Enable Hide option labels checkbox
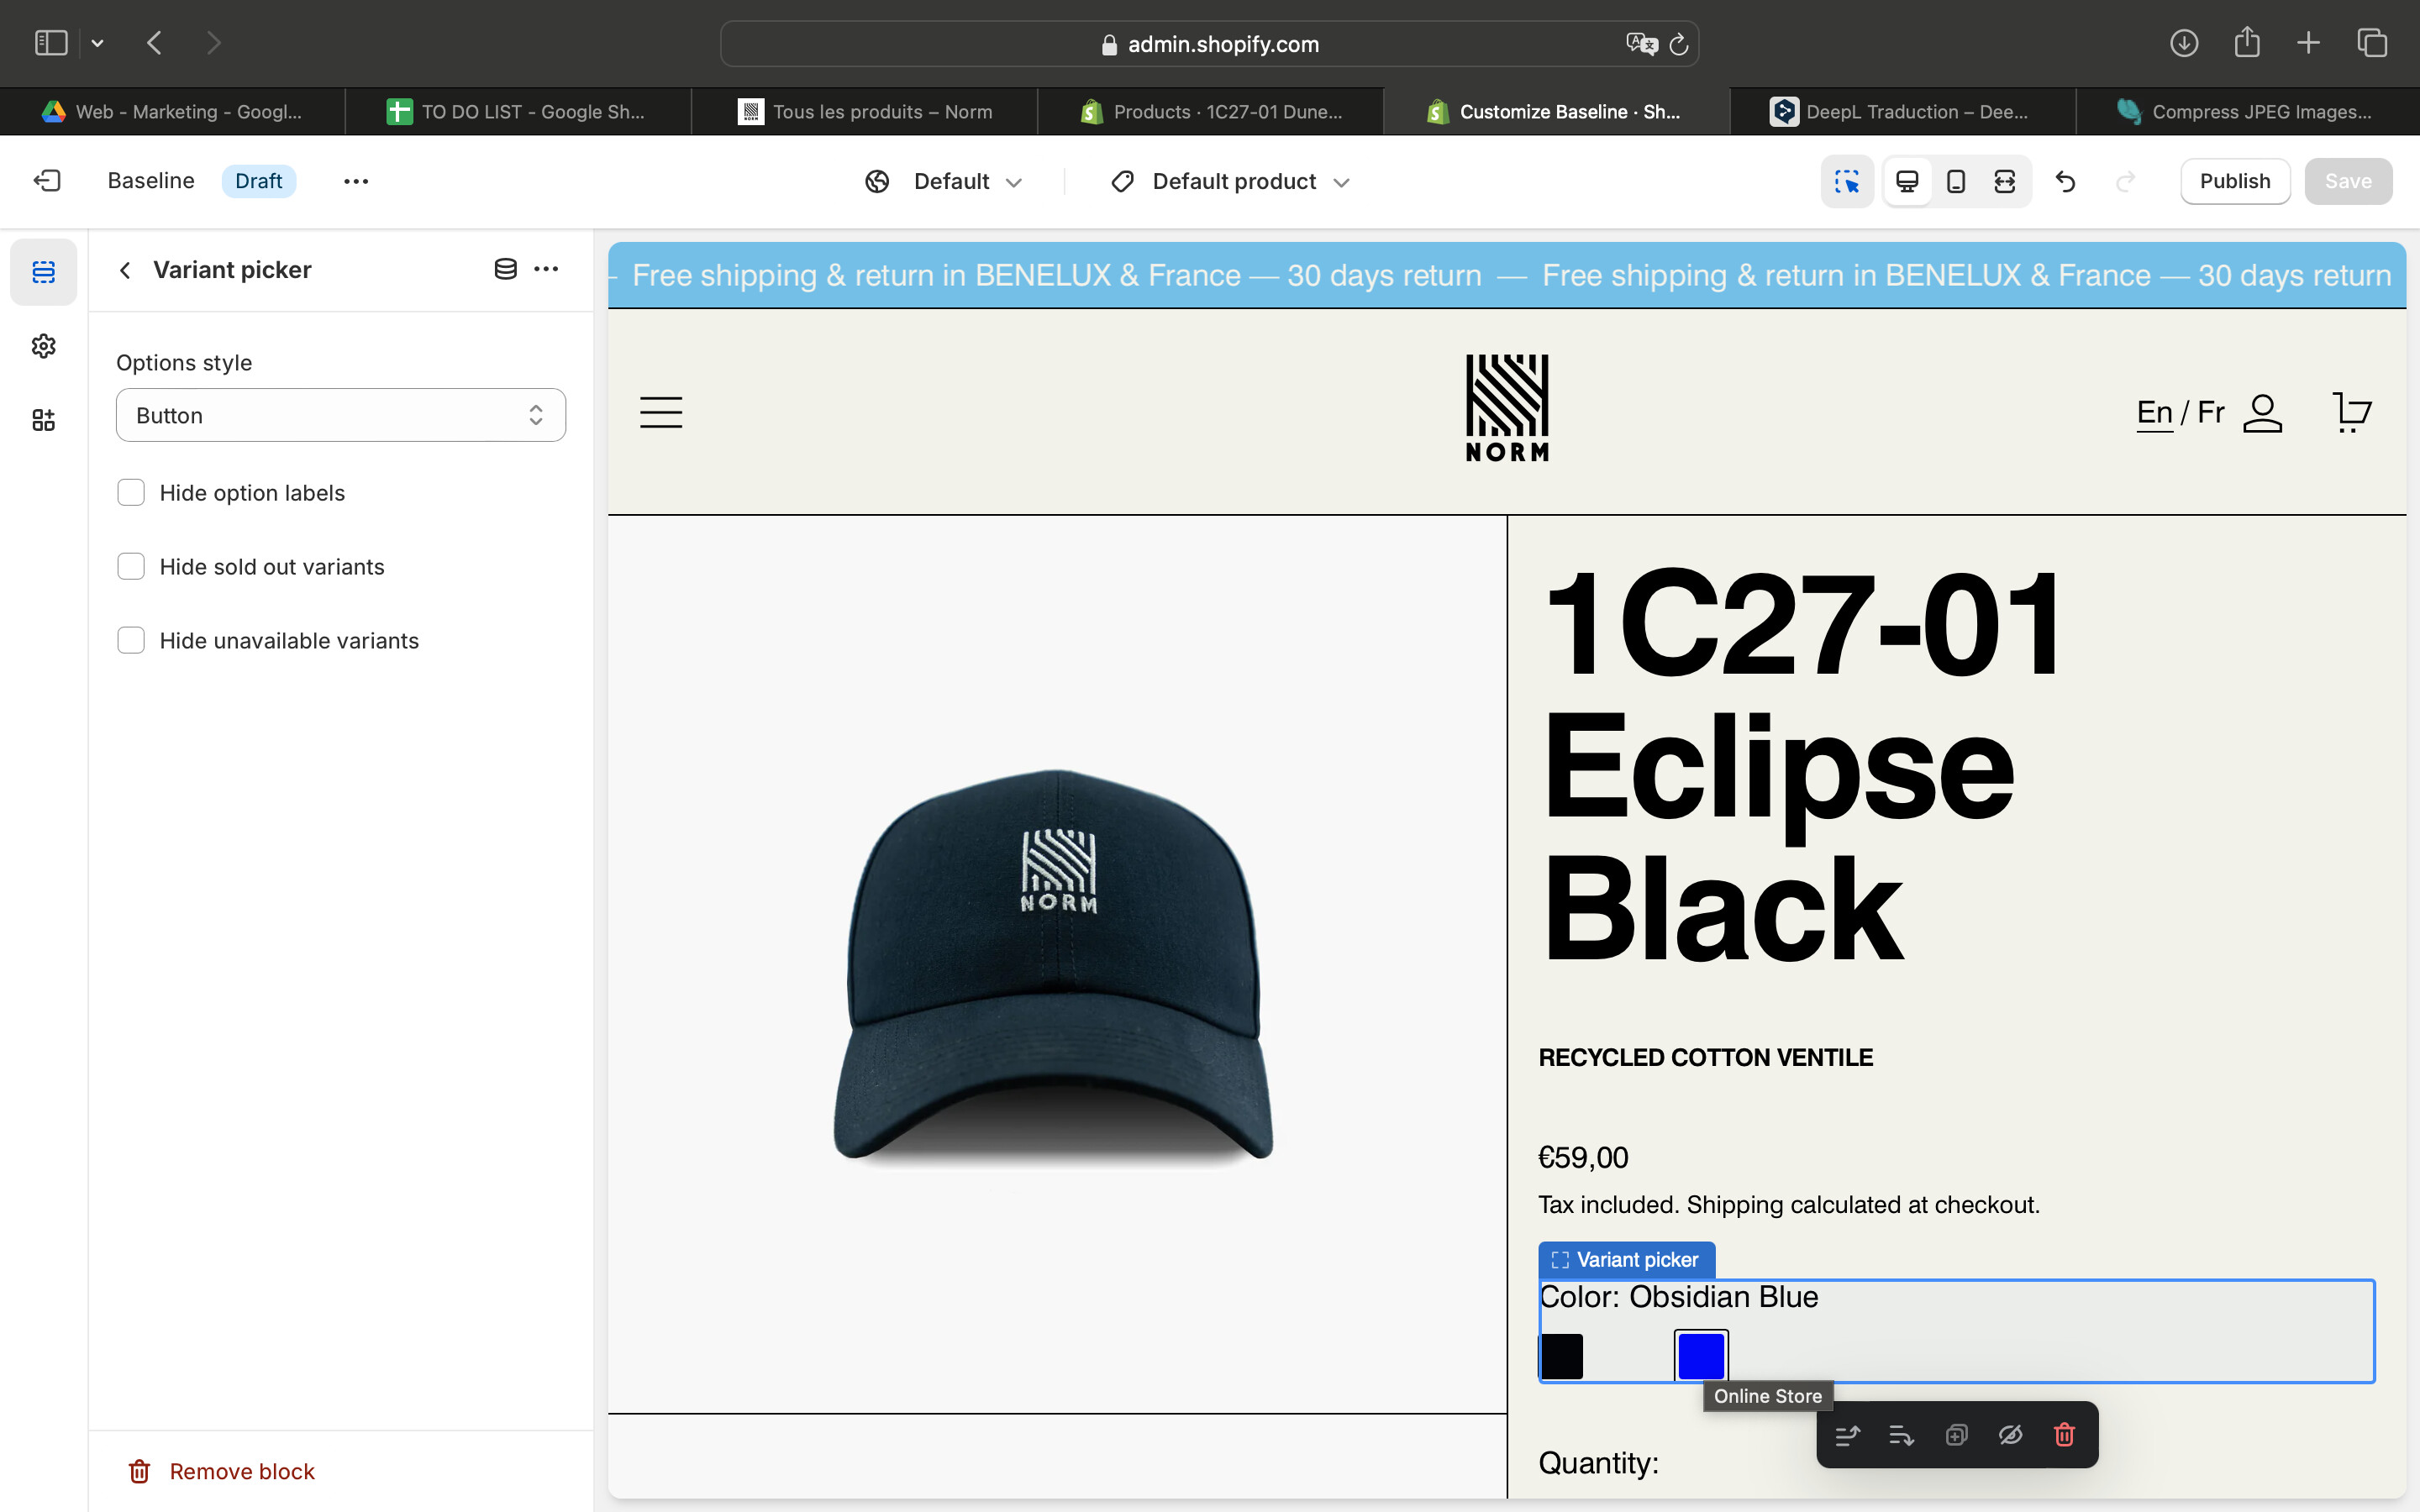Viewport: 2420px width, 1512px height. click(131, 493)
